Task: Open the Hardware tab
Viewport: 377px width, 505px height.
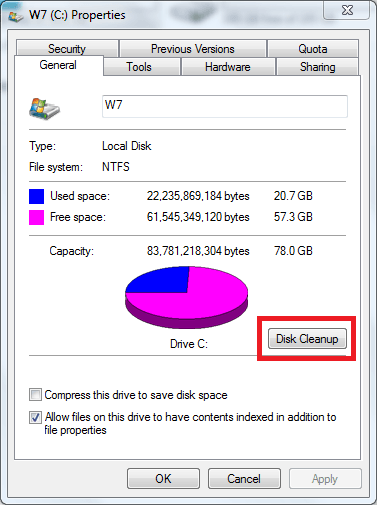Action: pos(228,67)
